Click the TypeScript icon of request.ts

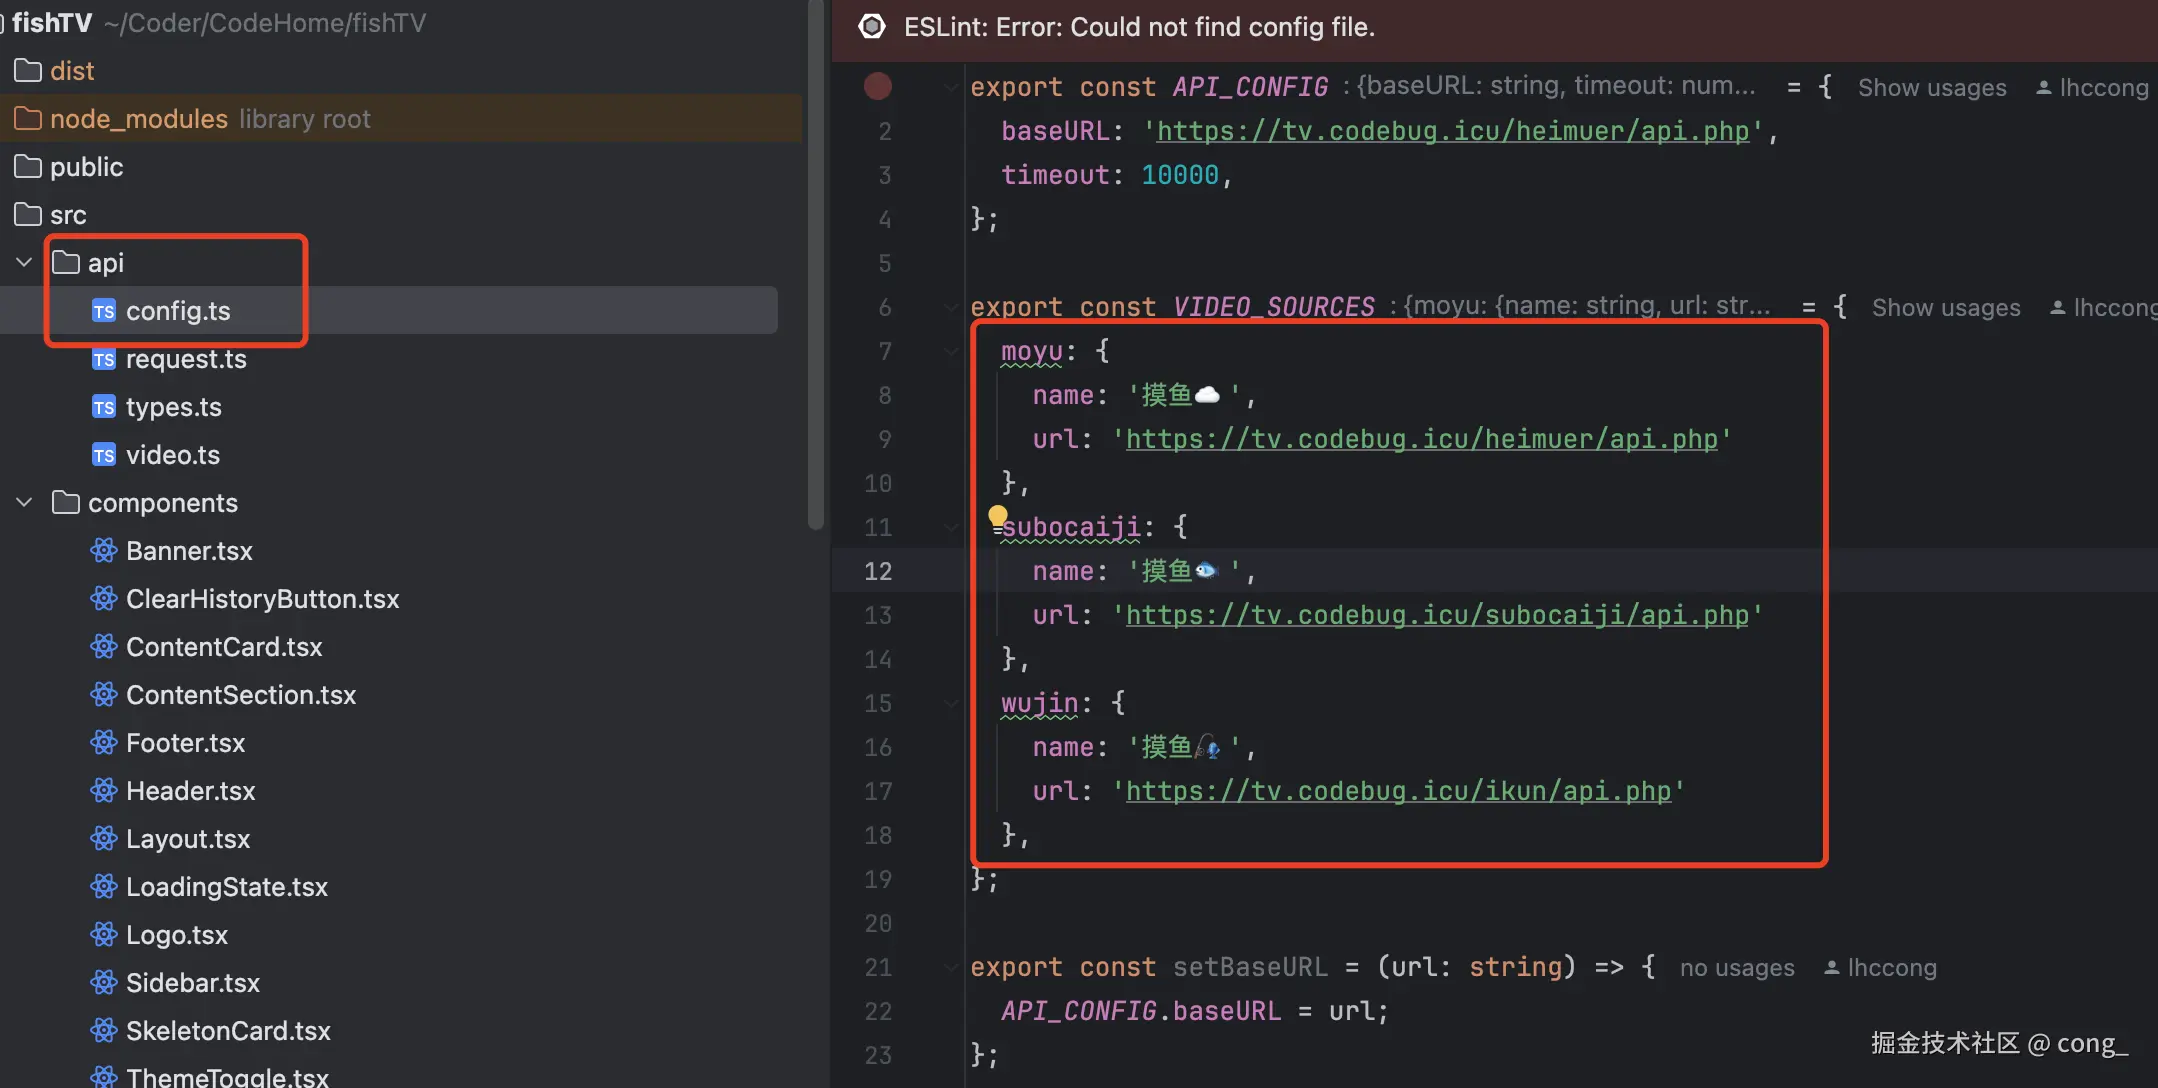[x=104, y=359]
